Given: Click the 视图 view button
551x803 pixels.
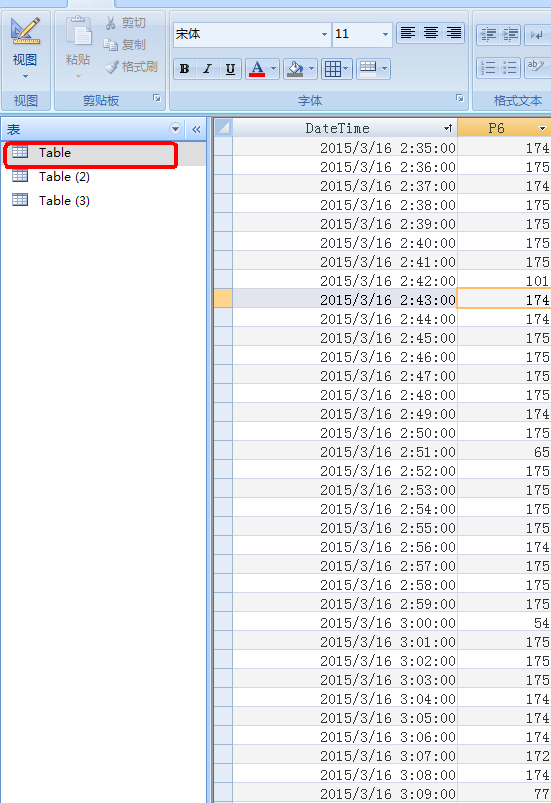Looking at the screenshot, I should (25, 50).
